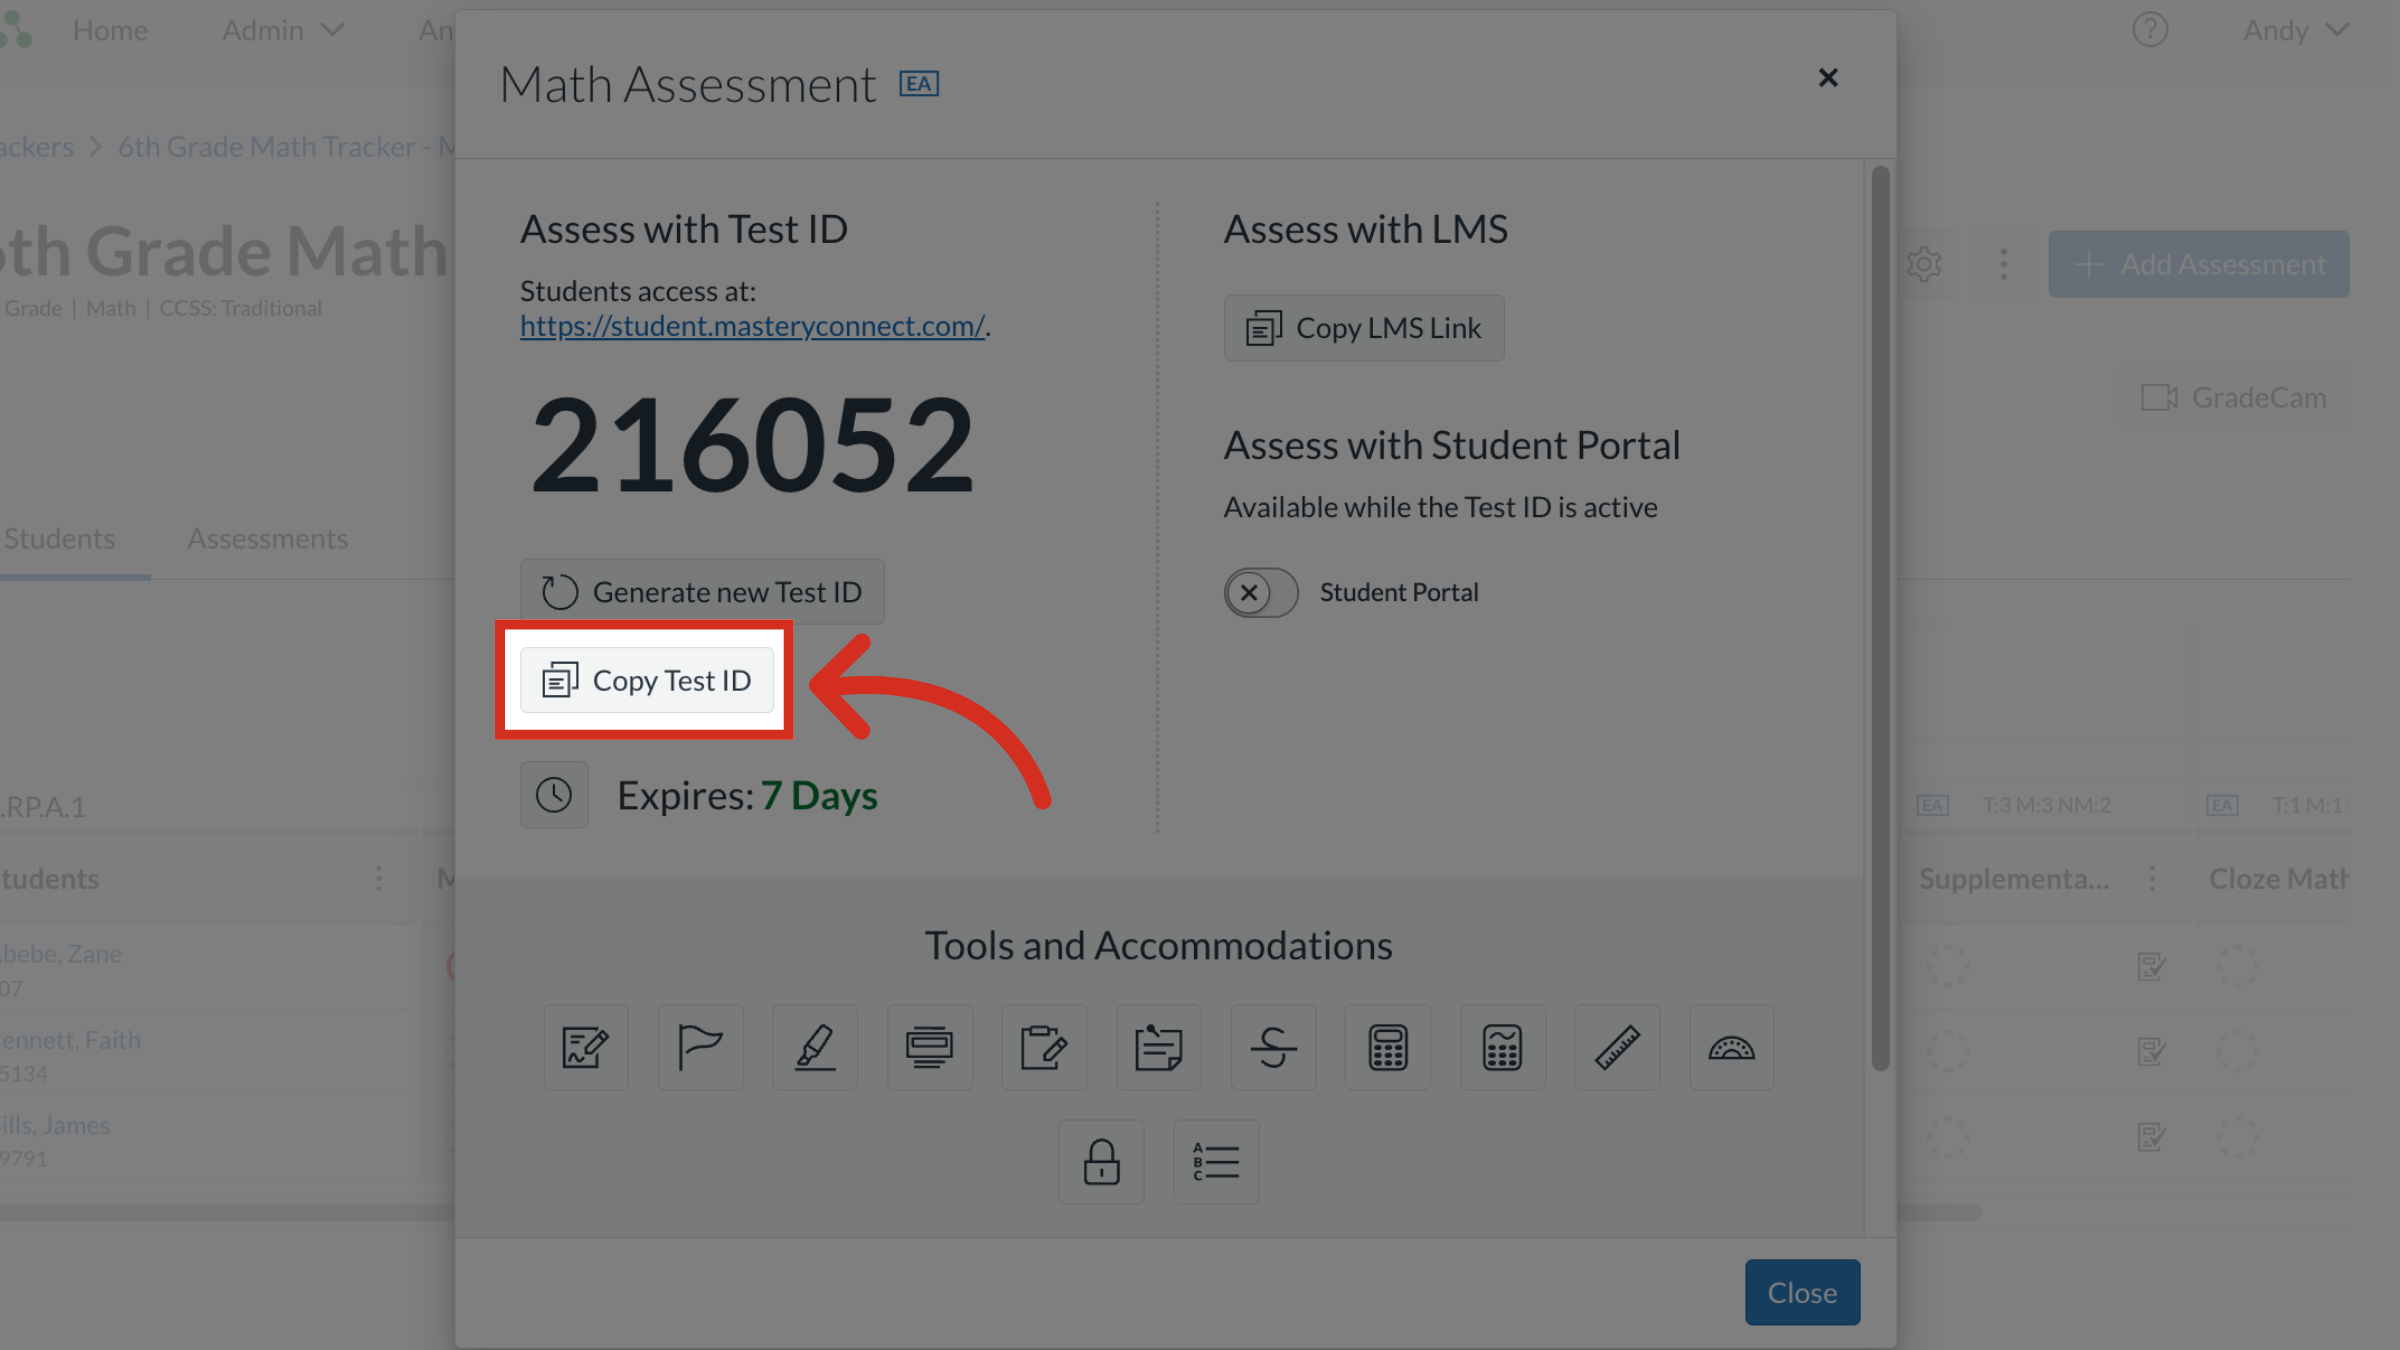The width and height of the screenshot is (2400, 1350).
Task: Click the Supplementa... assessment column header
Action: [x=2014, y=879]
